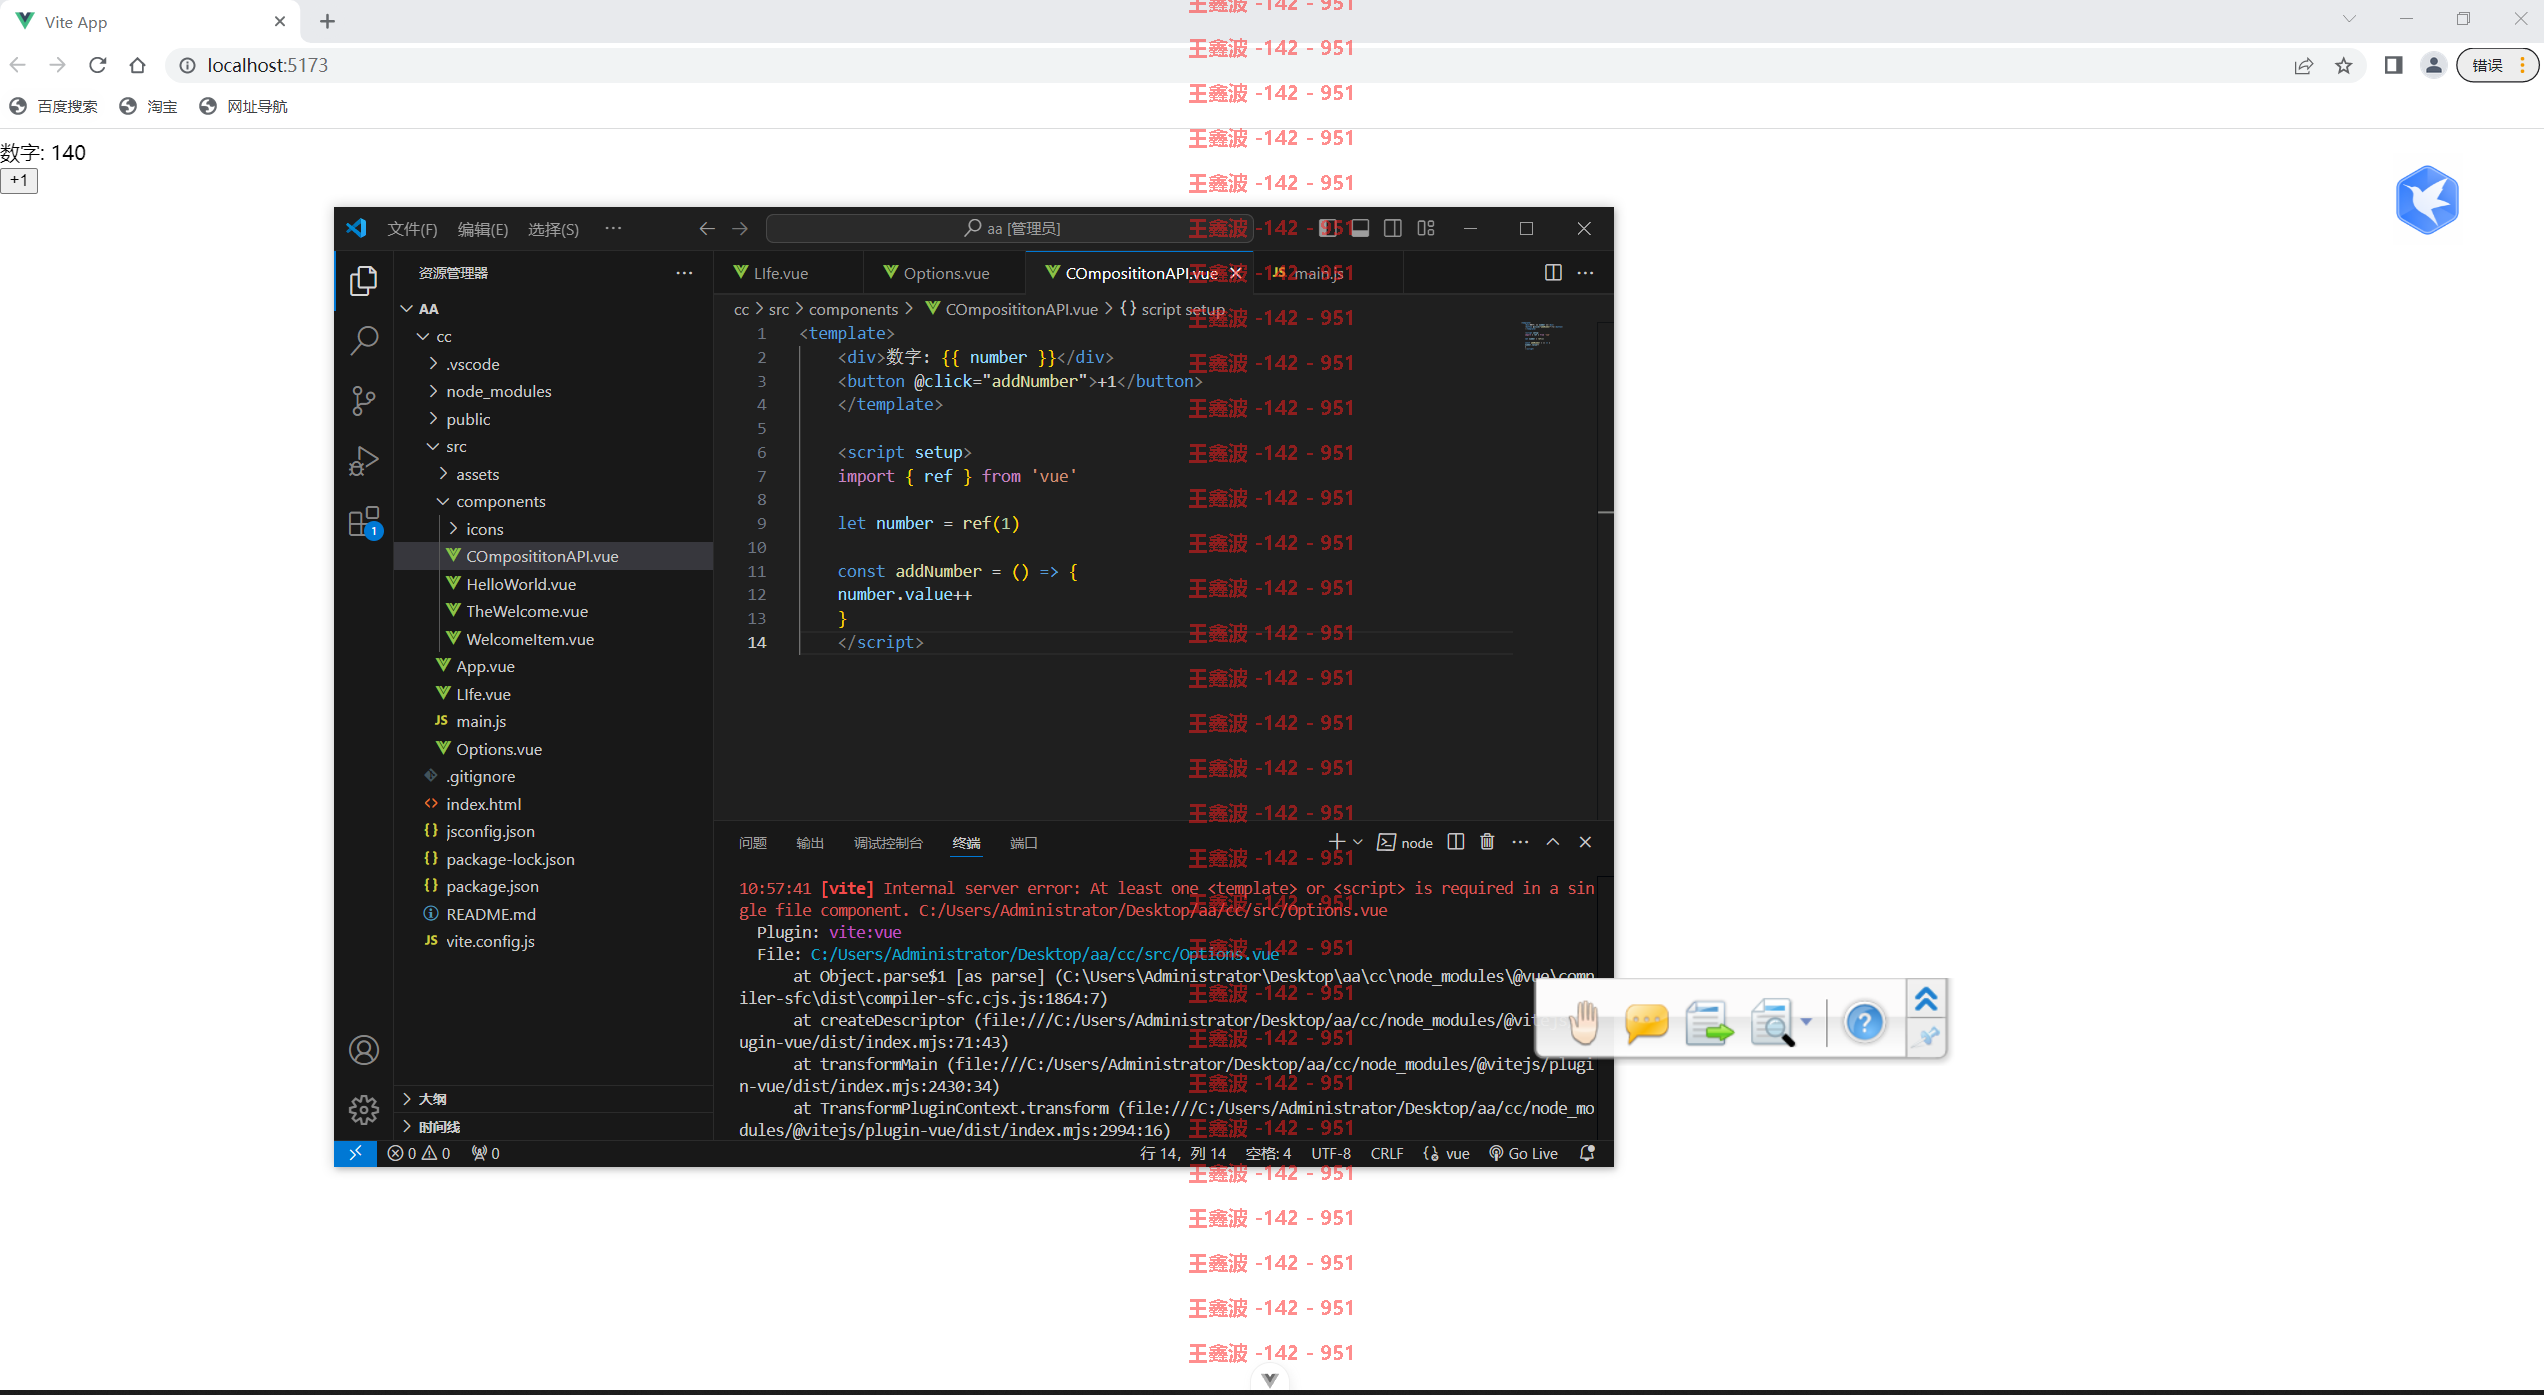
Task: Open Customize Layout icon in title bar
Action: (x=1426, y=228)
